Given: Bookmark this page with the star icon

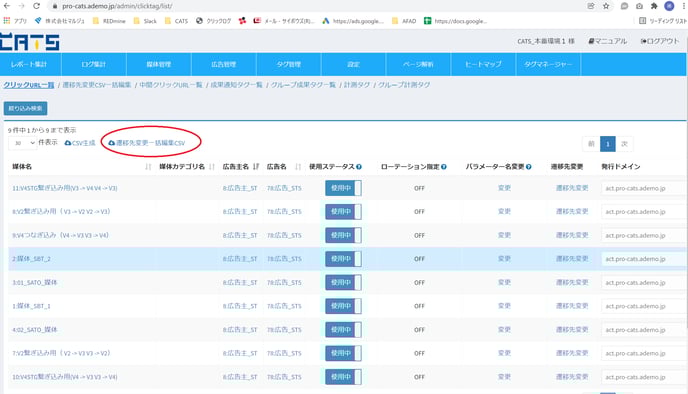Looking at the screenshot, I should [606, 6].
